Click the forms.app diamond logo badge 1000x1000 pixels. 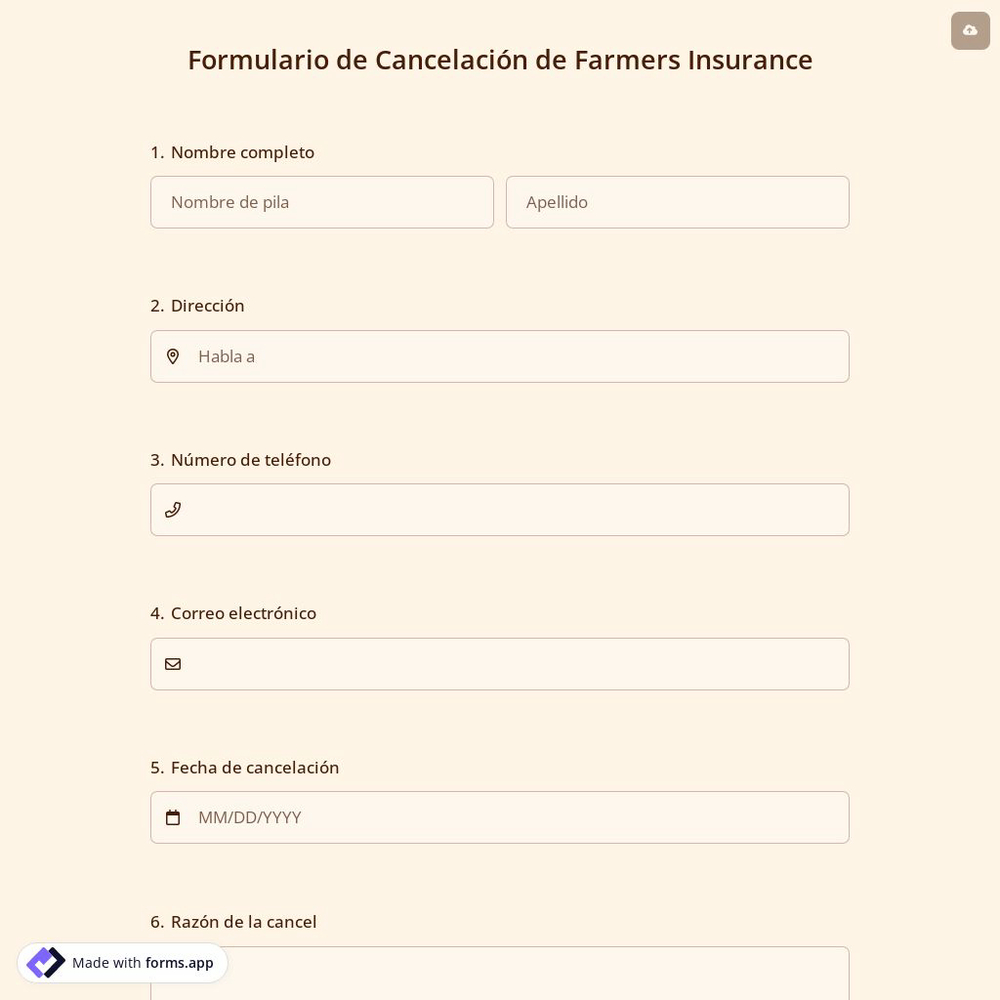(45, 962)
